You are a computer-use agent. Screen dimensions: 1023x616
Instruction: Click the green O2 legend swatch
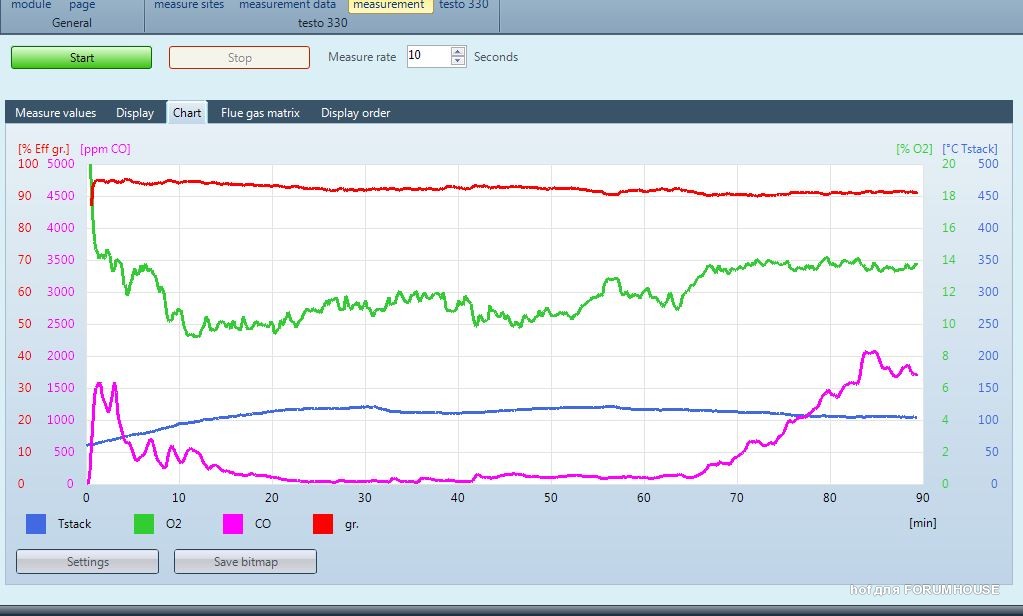tap(144, 523)
